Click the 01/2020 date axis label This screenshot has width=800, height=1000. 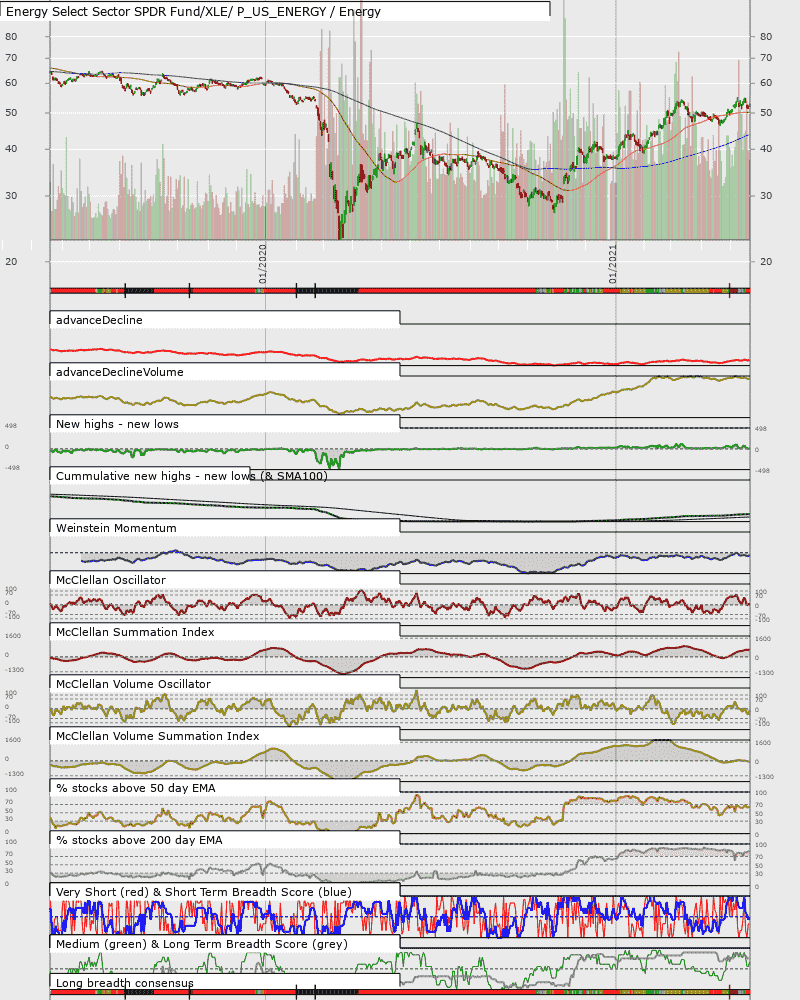263,264
